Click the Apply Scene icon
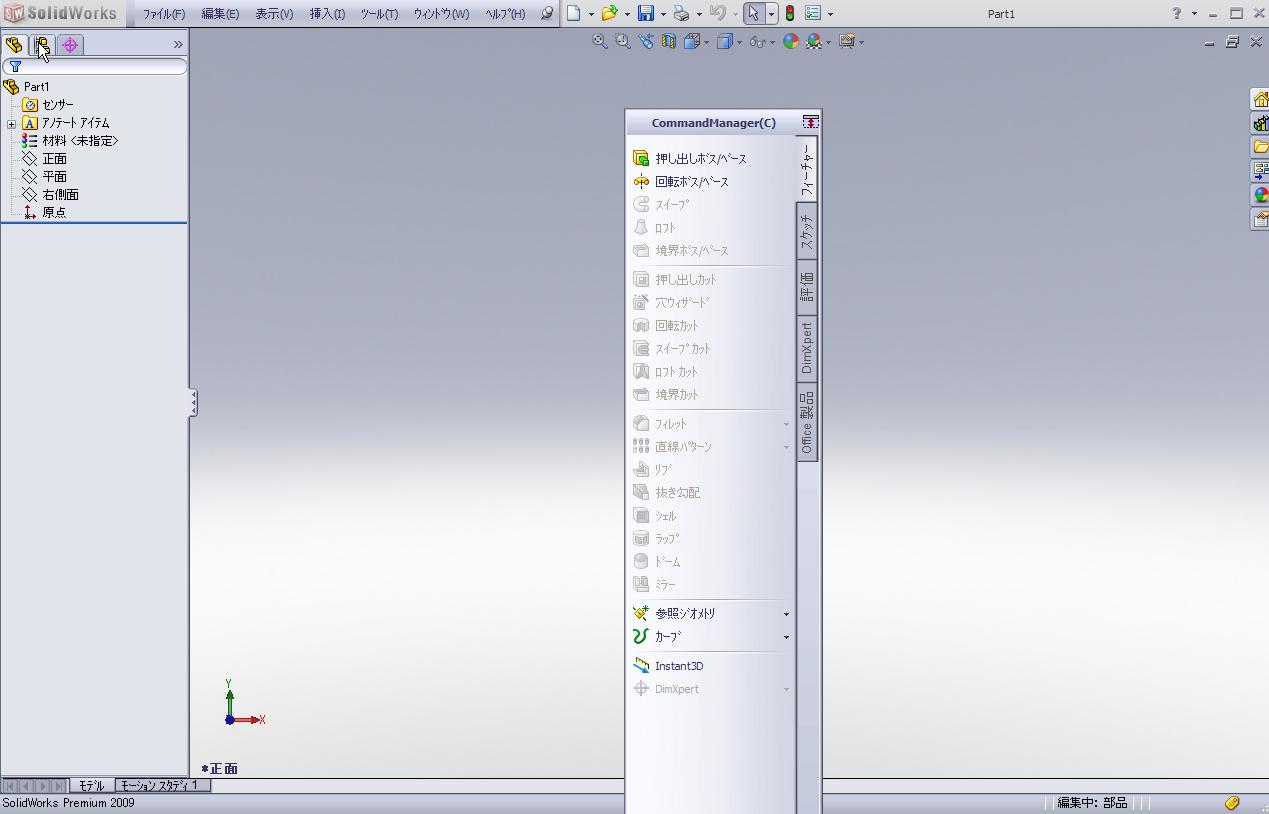 tap(814, 42)
